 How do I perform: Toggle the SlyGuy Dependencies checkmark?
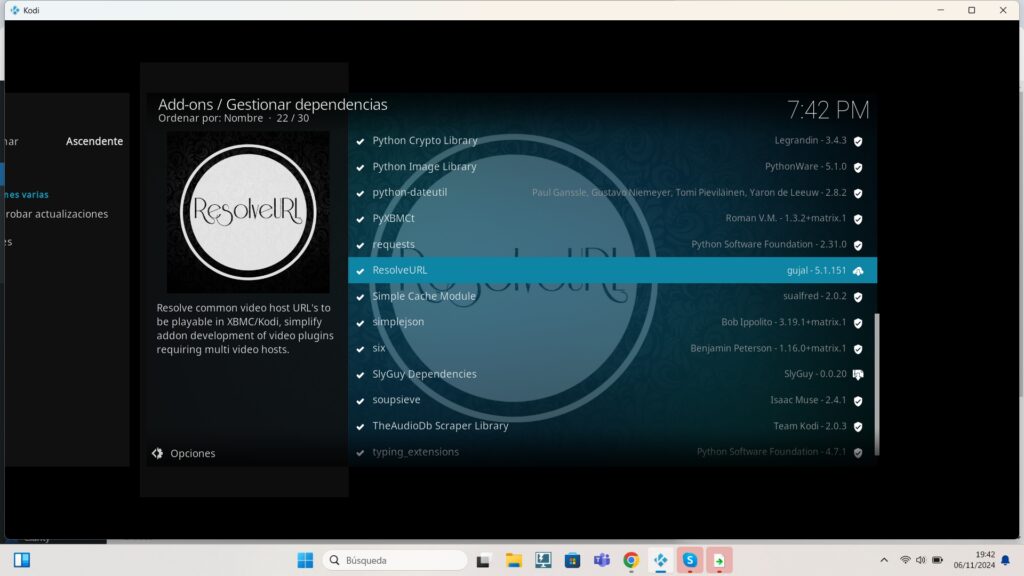click(360, 374)
